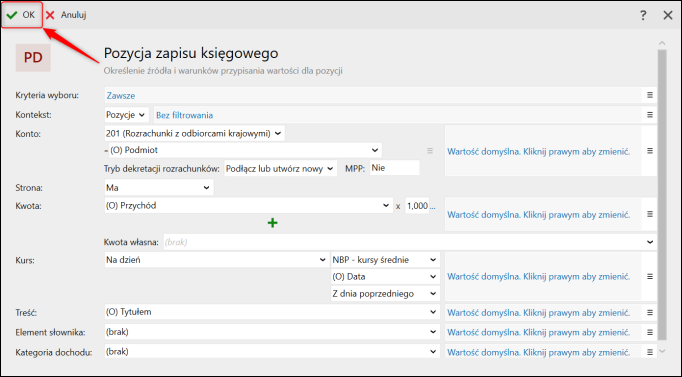
Task: Expand the Z dnia poprzedniego dropdown
Action: click(x=385, y=294)
